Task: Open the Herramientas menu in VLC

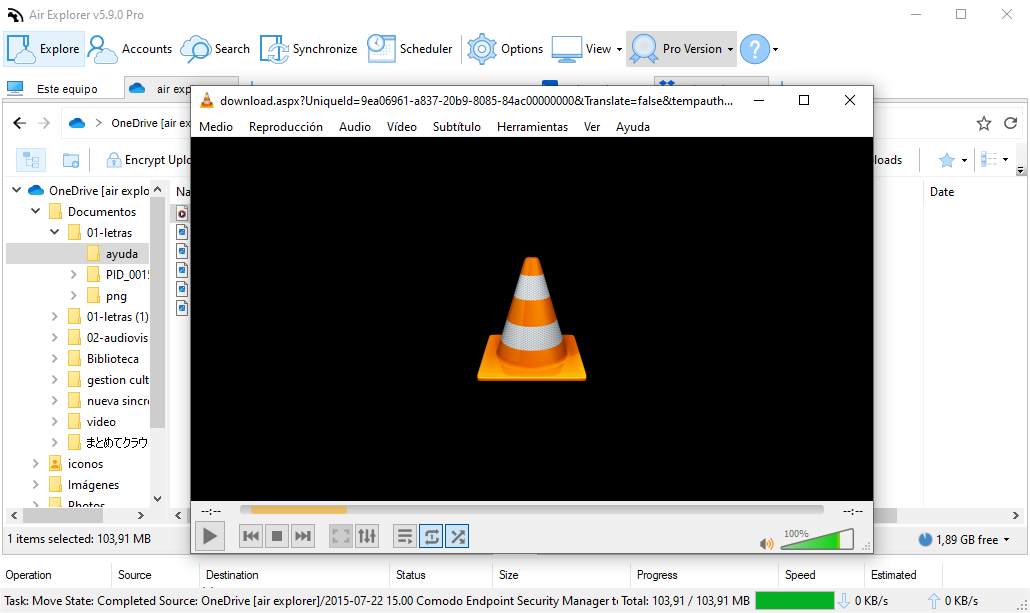Action: click(x=532, y=127)
